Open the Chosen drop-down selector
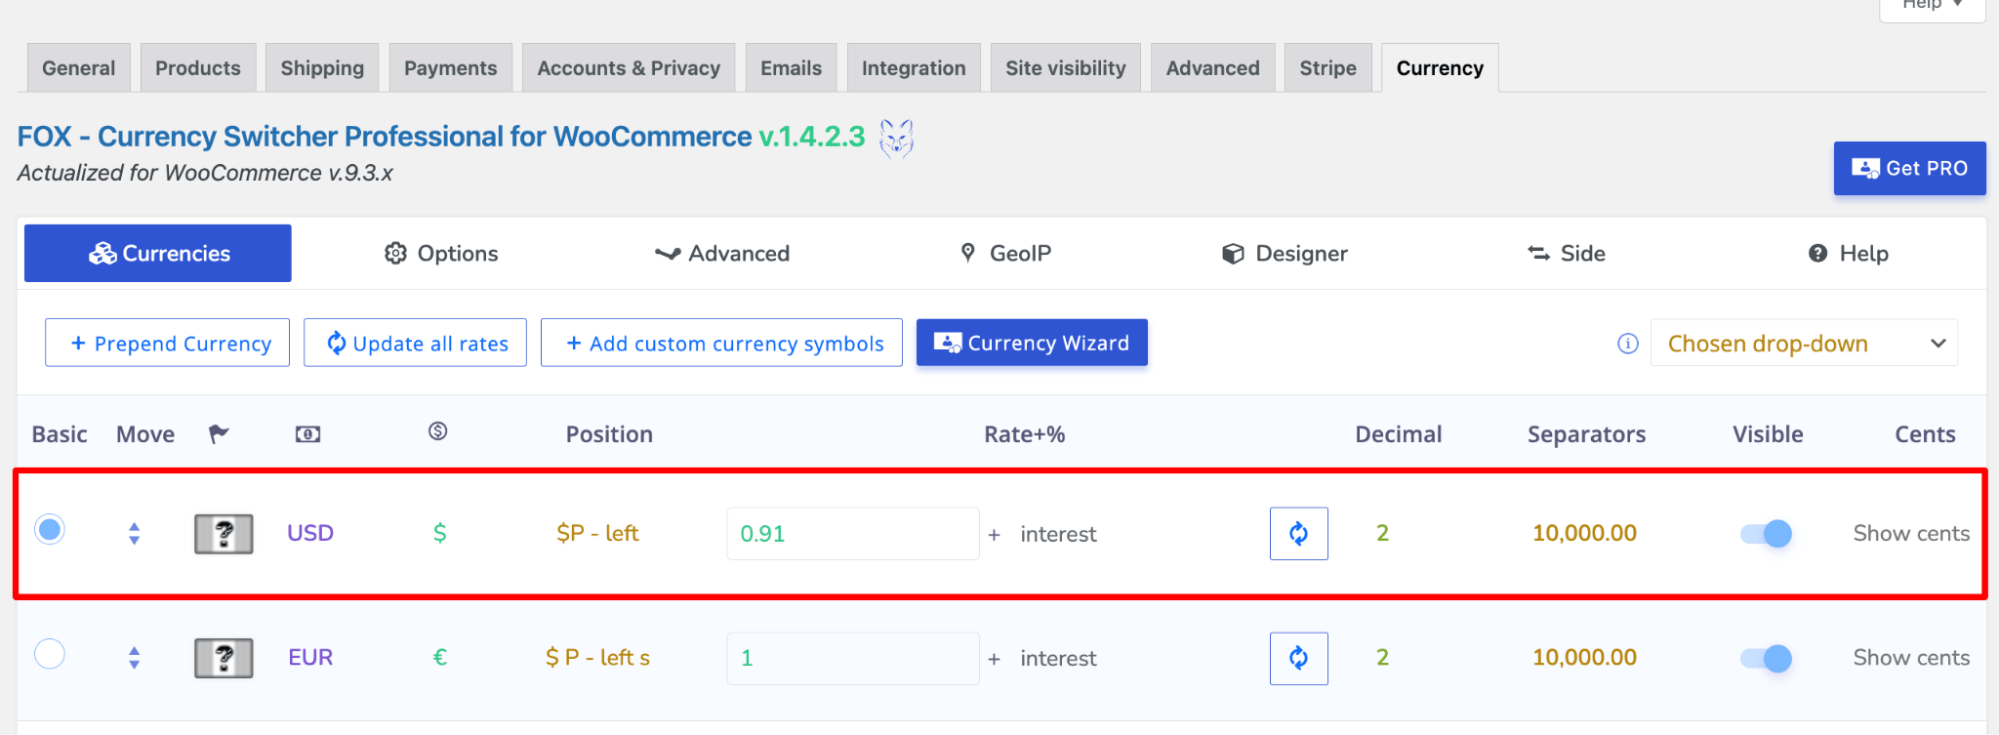Screen dimensions: 1999x735 [x=1804, y=343]
